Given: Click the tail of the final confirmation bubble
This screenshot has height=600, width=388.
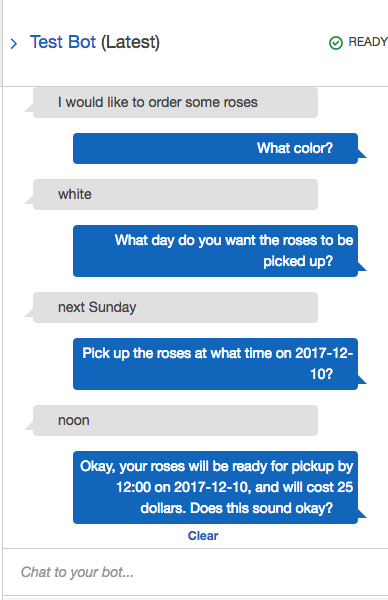Looking at the screenshot, I should 362,514.
